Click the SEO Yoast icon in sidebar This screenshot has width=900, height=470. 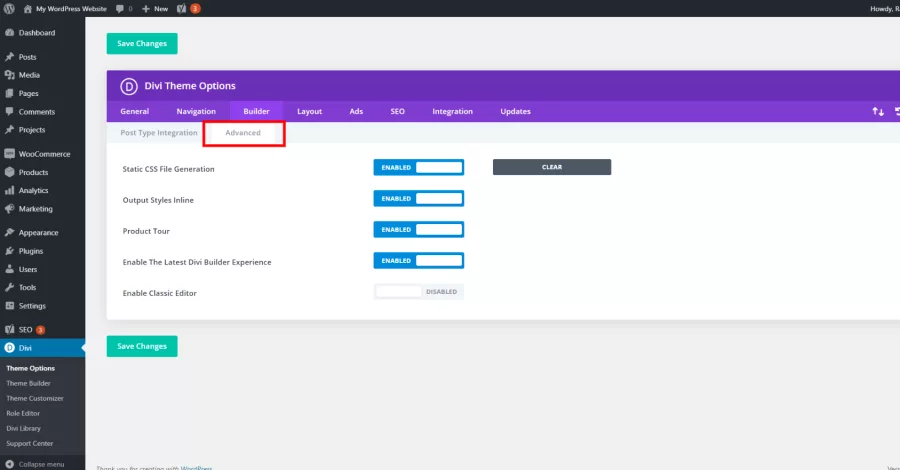coord(9,329)
